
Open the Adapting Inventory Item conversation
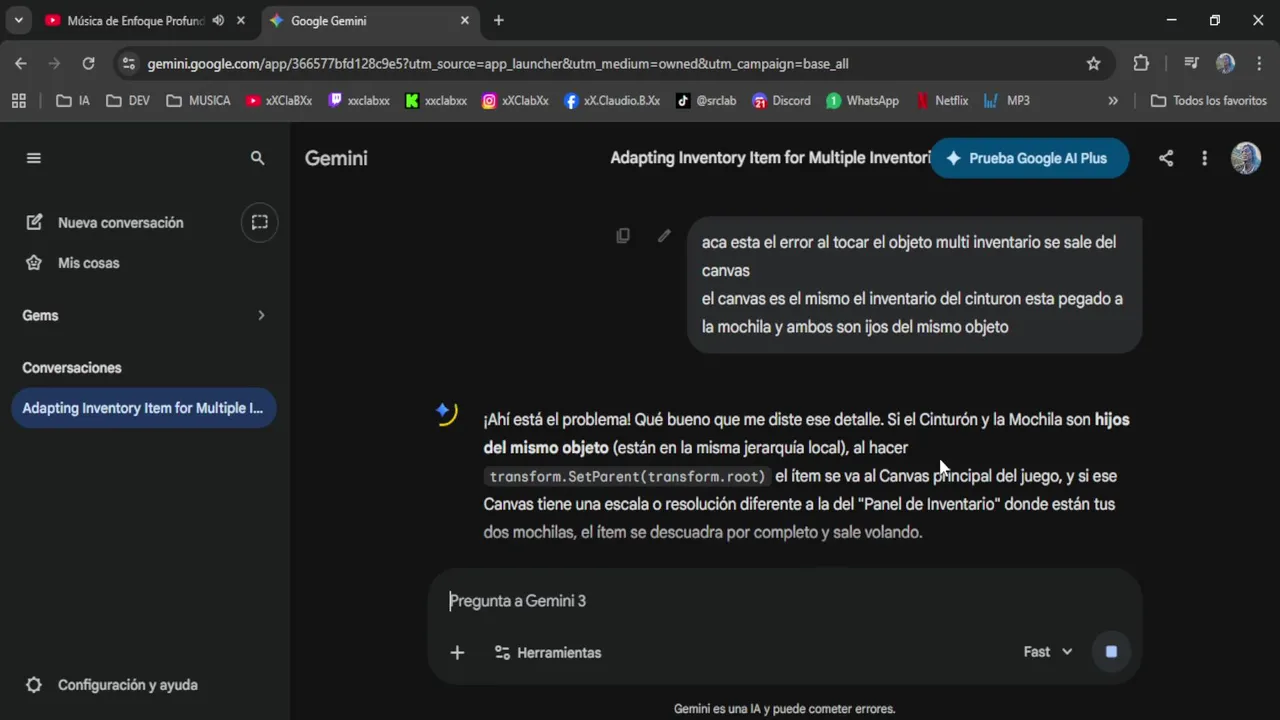click(143, 408)
